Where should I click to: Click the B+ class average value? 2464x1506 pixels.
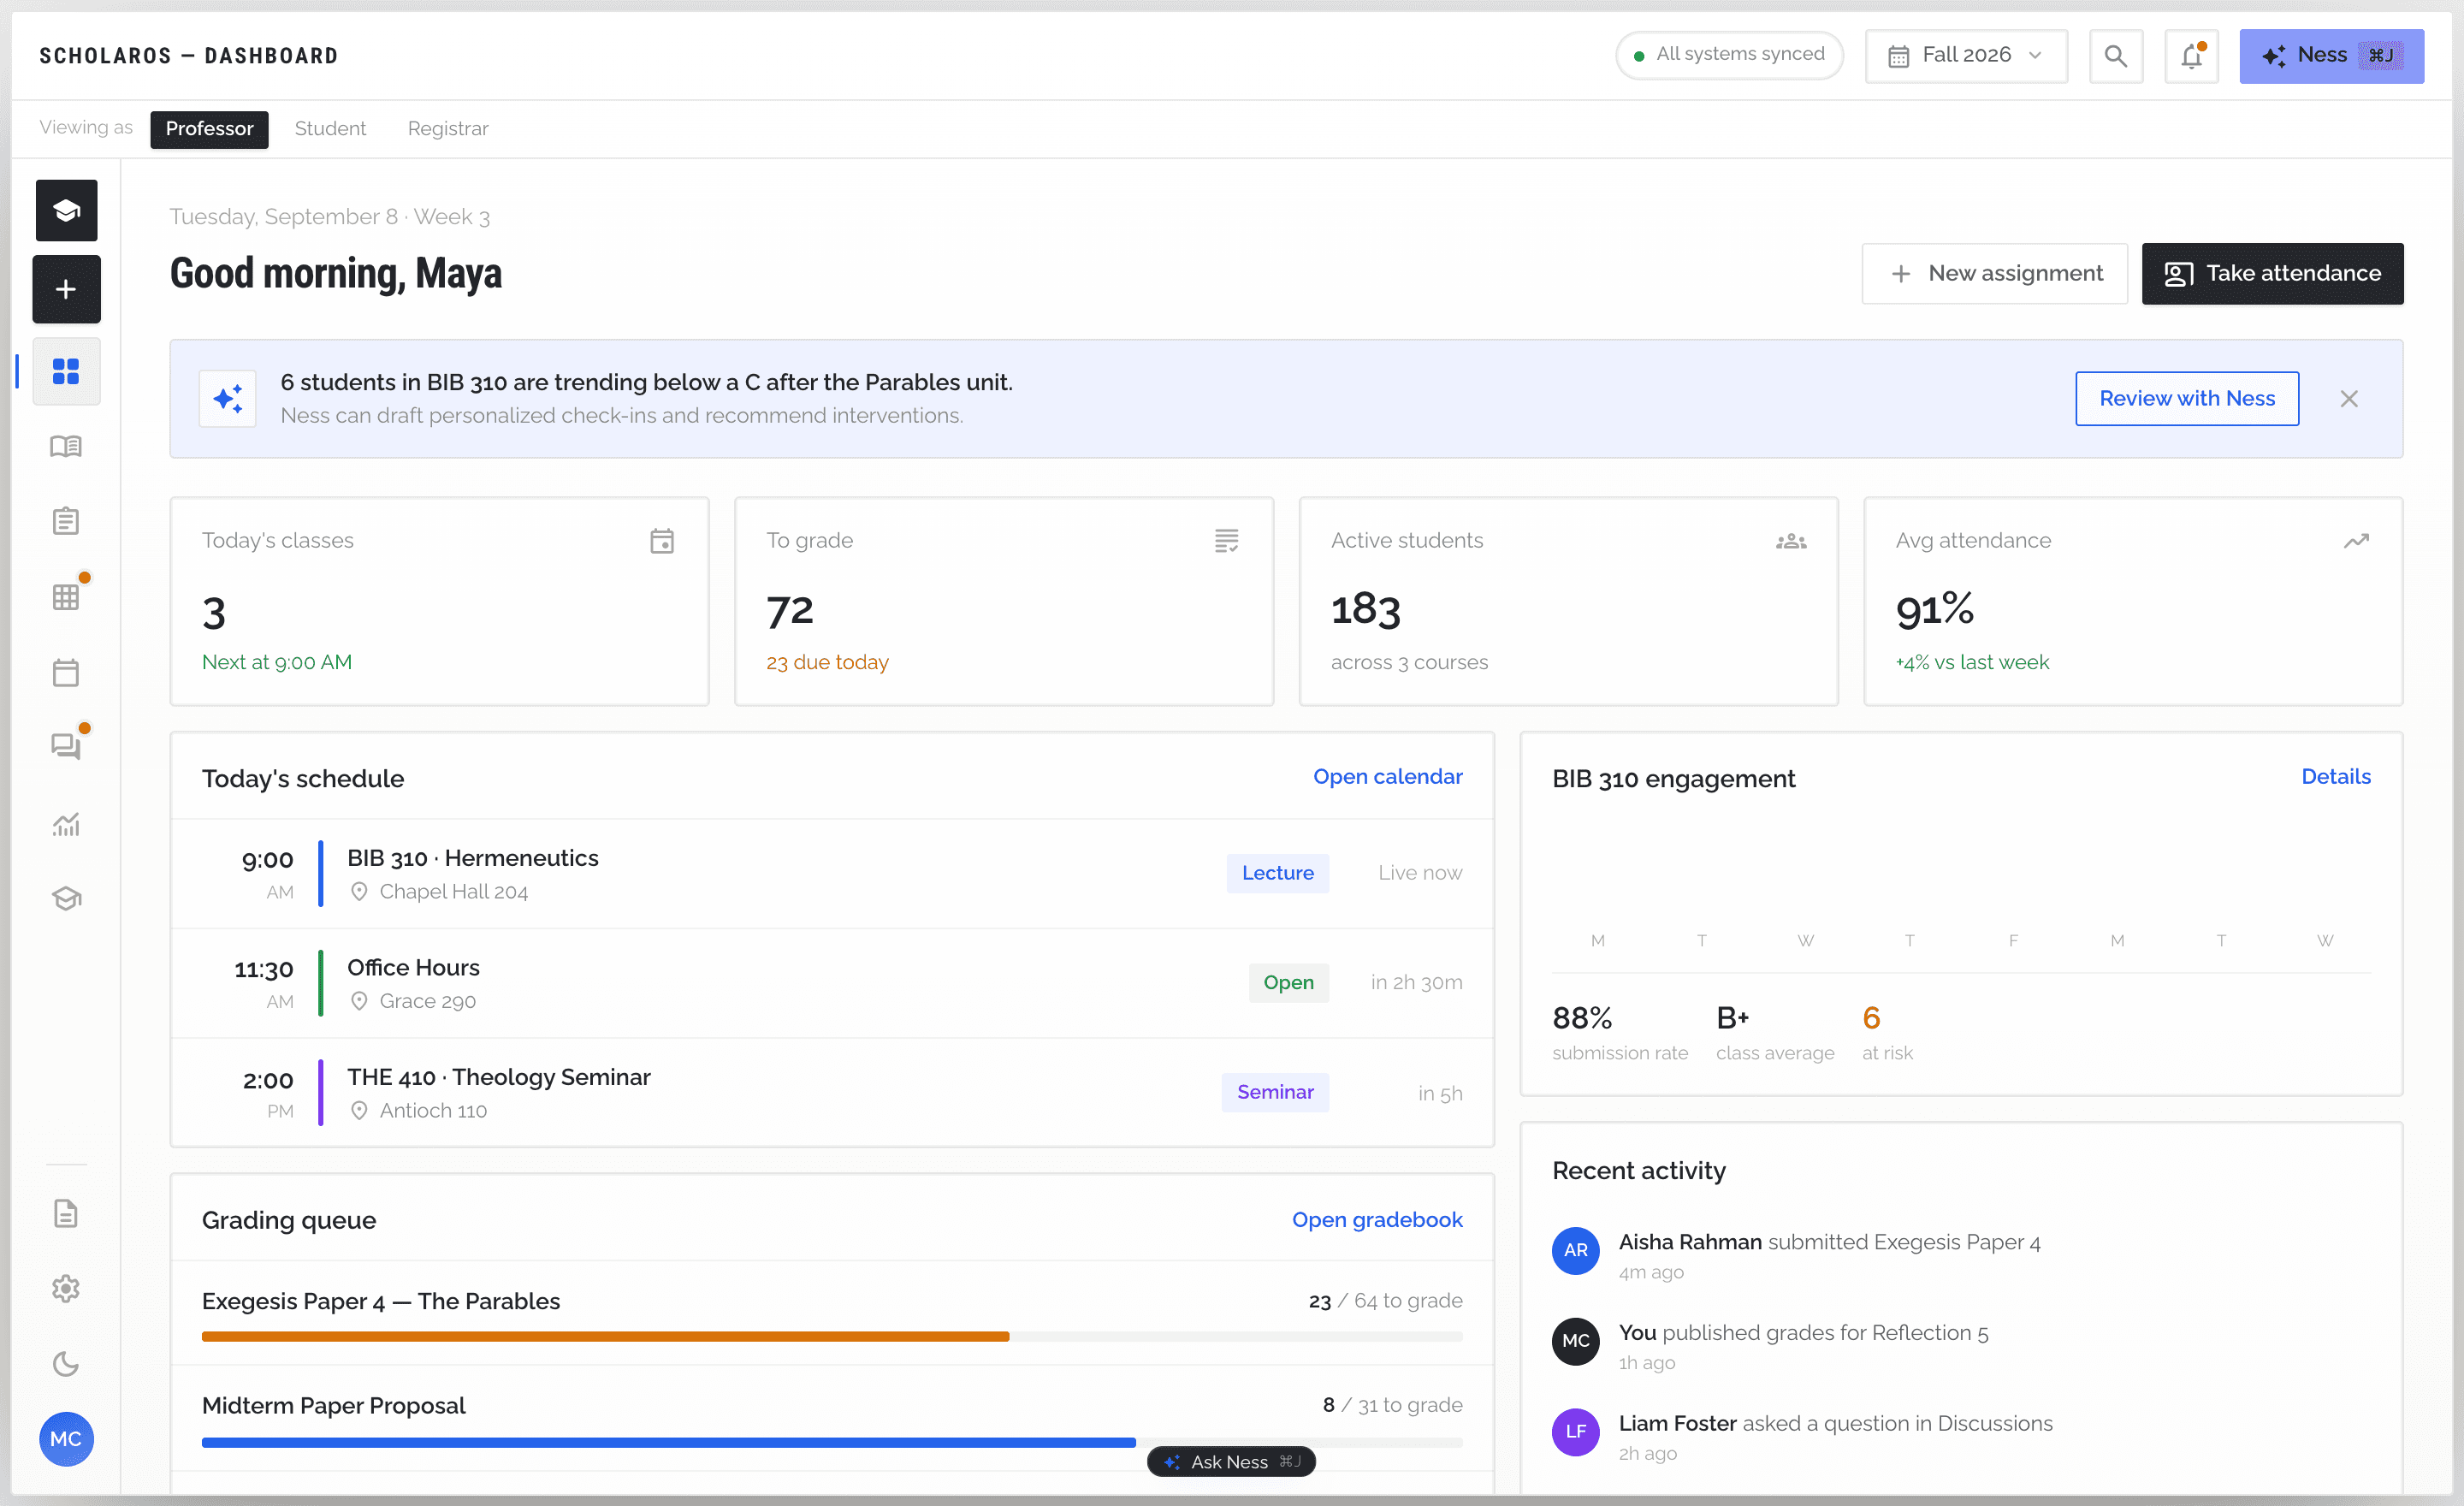1732,1018
